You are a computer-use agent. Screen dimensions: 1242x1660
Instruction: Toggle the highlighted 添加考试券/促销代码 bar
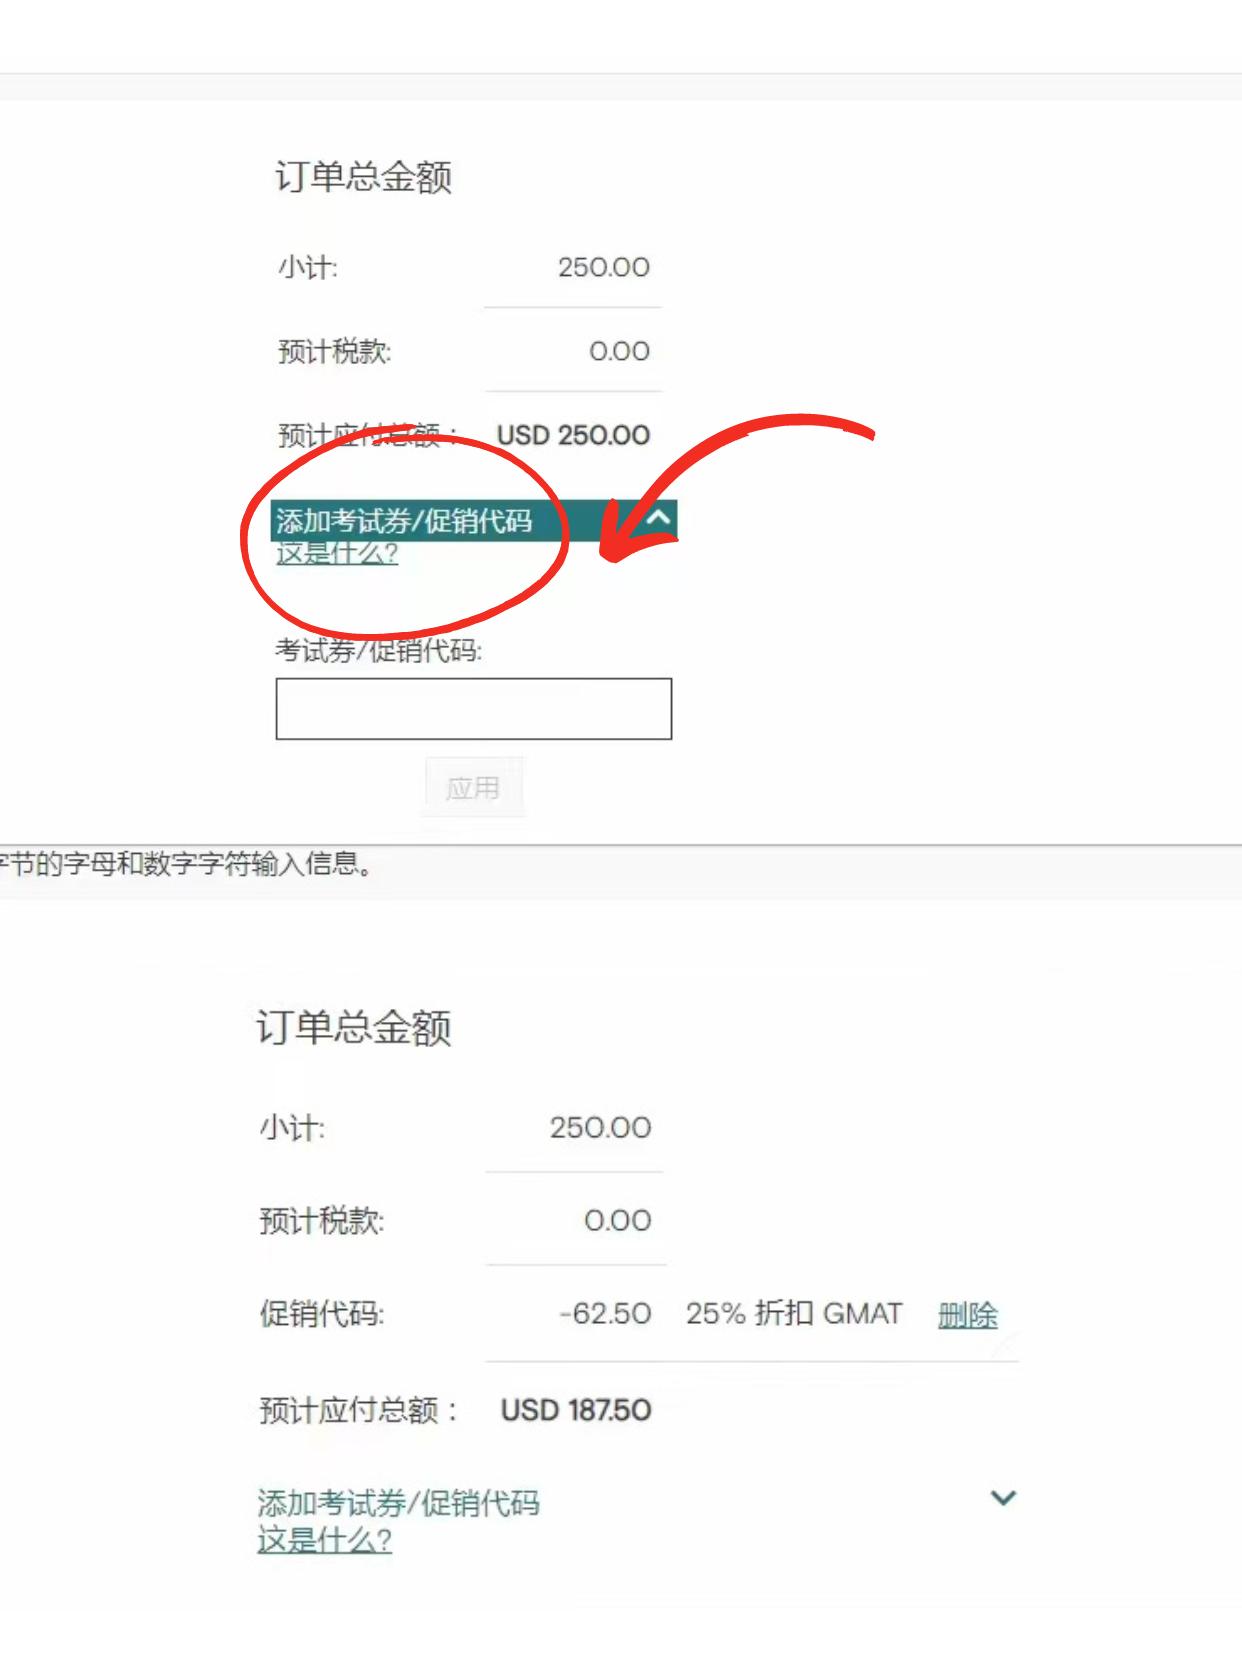coord(474,520)
